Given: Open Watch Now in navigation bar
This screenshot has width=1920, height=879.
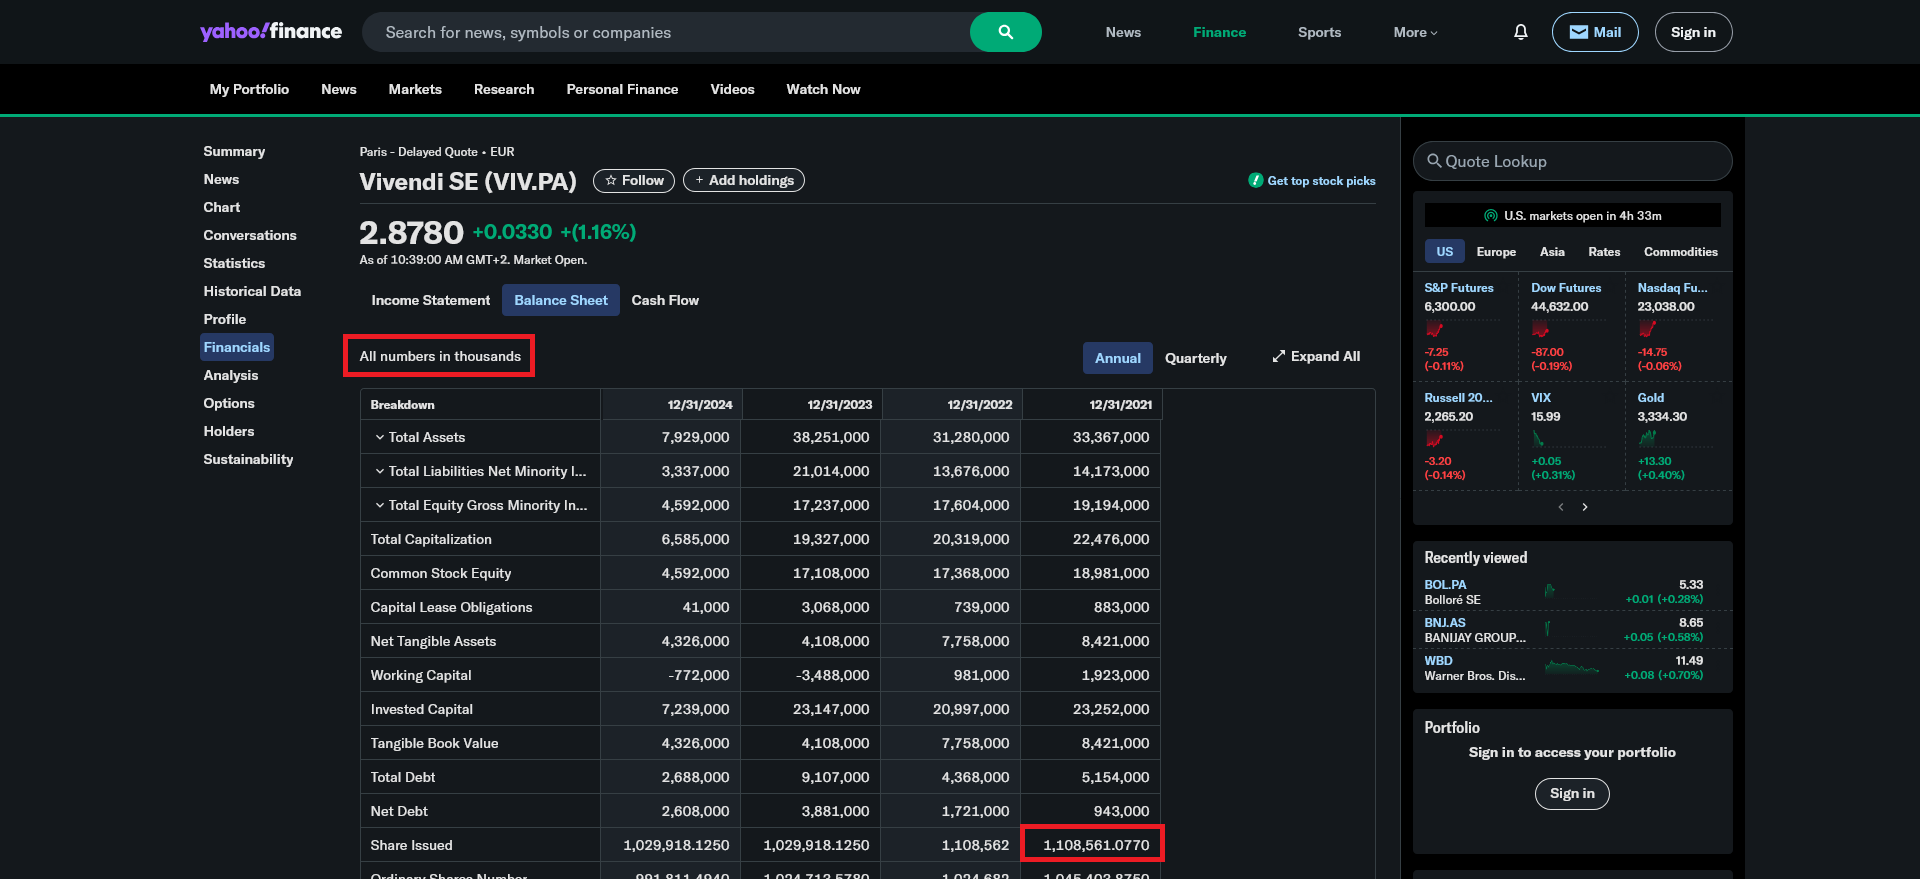Looking at the screenshot, I should [x=823, y=89].
